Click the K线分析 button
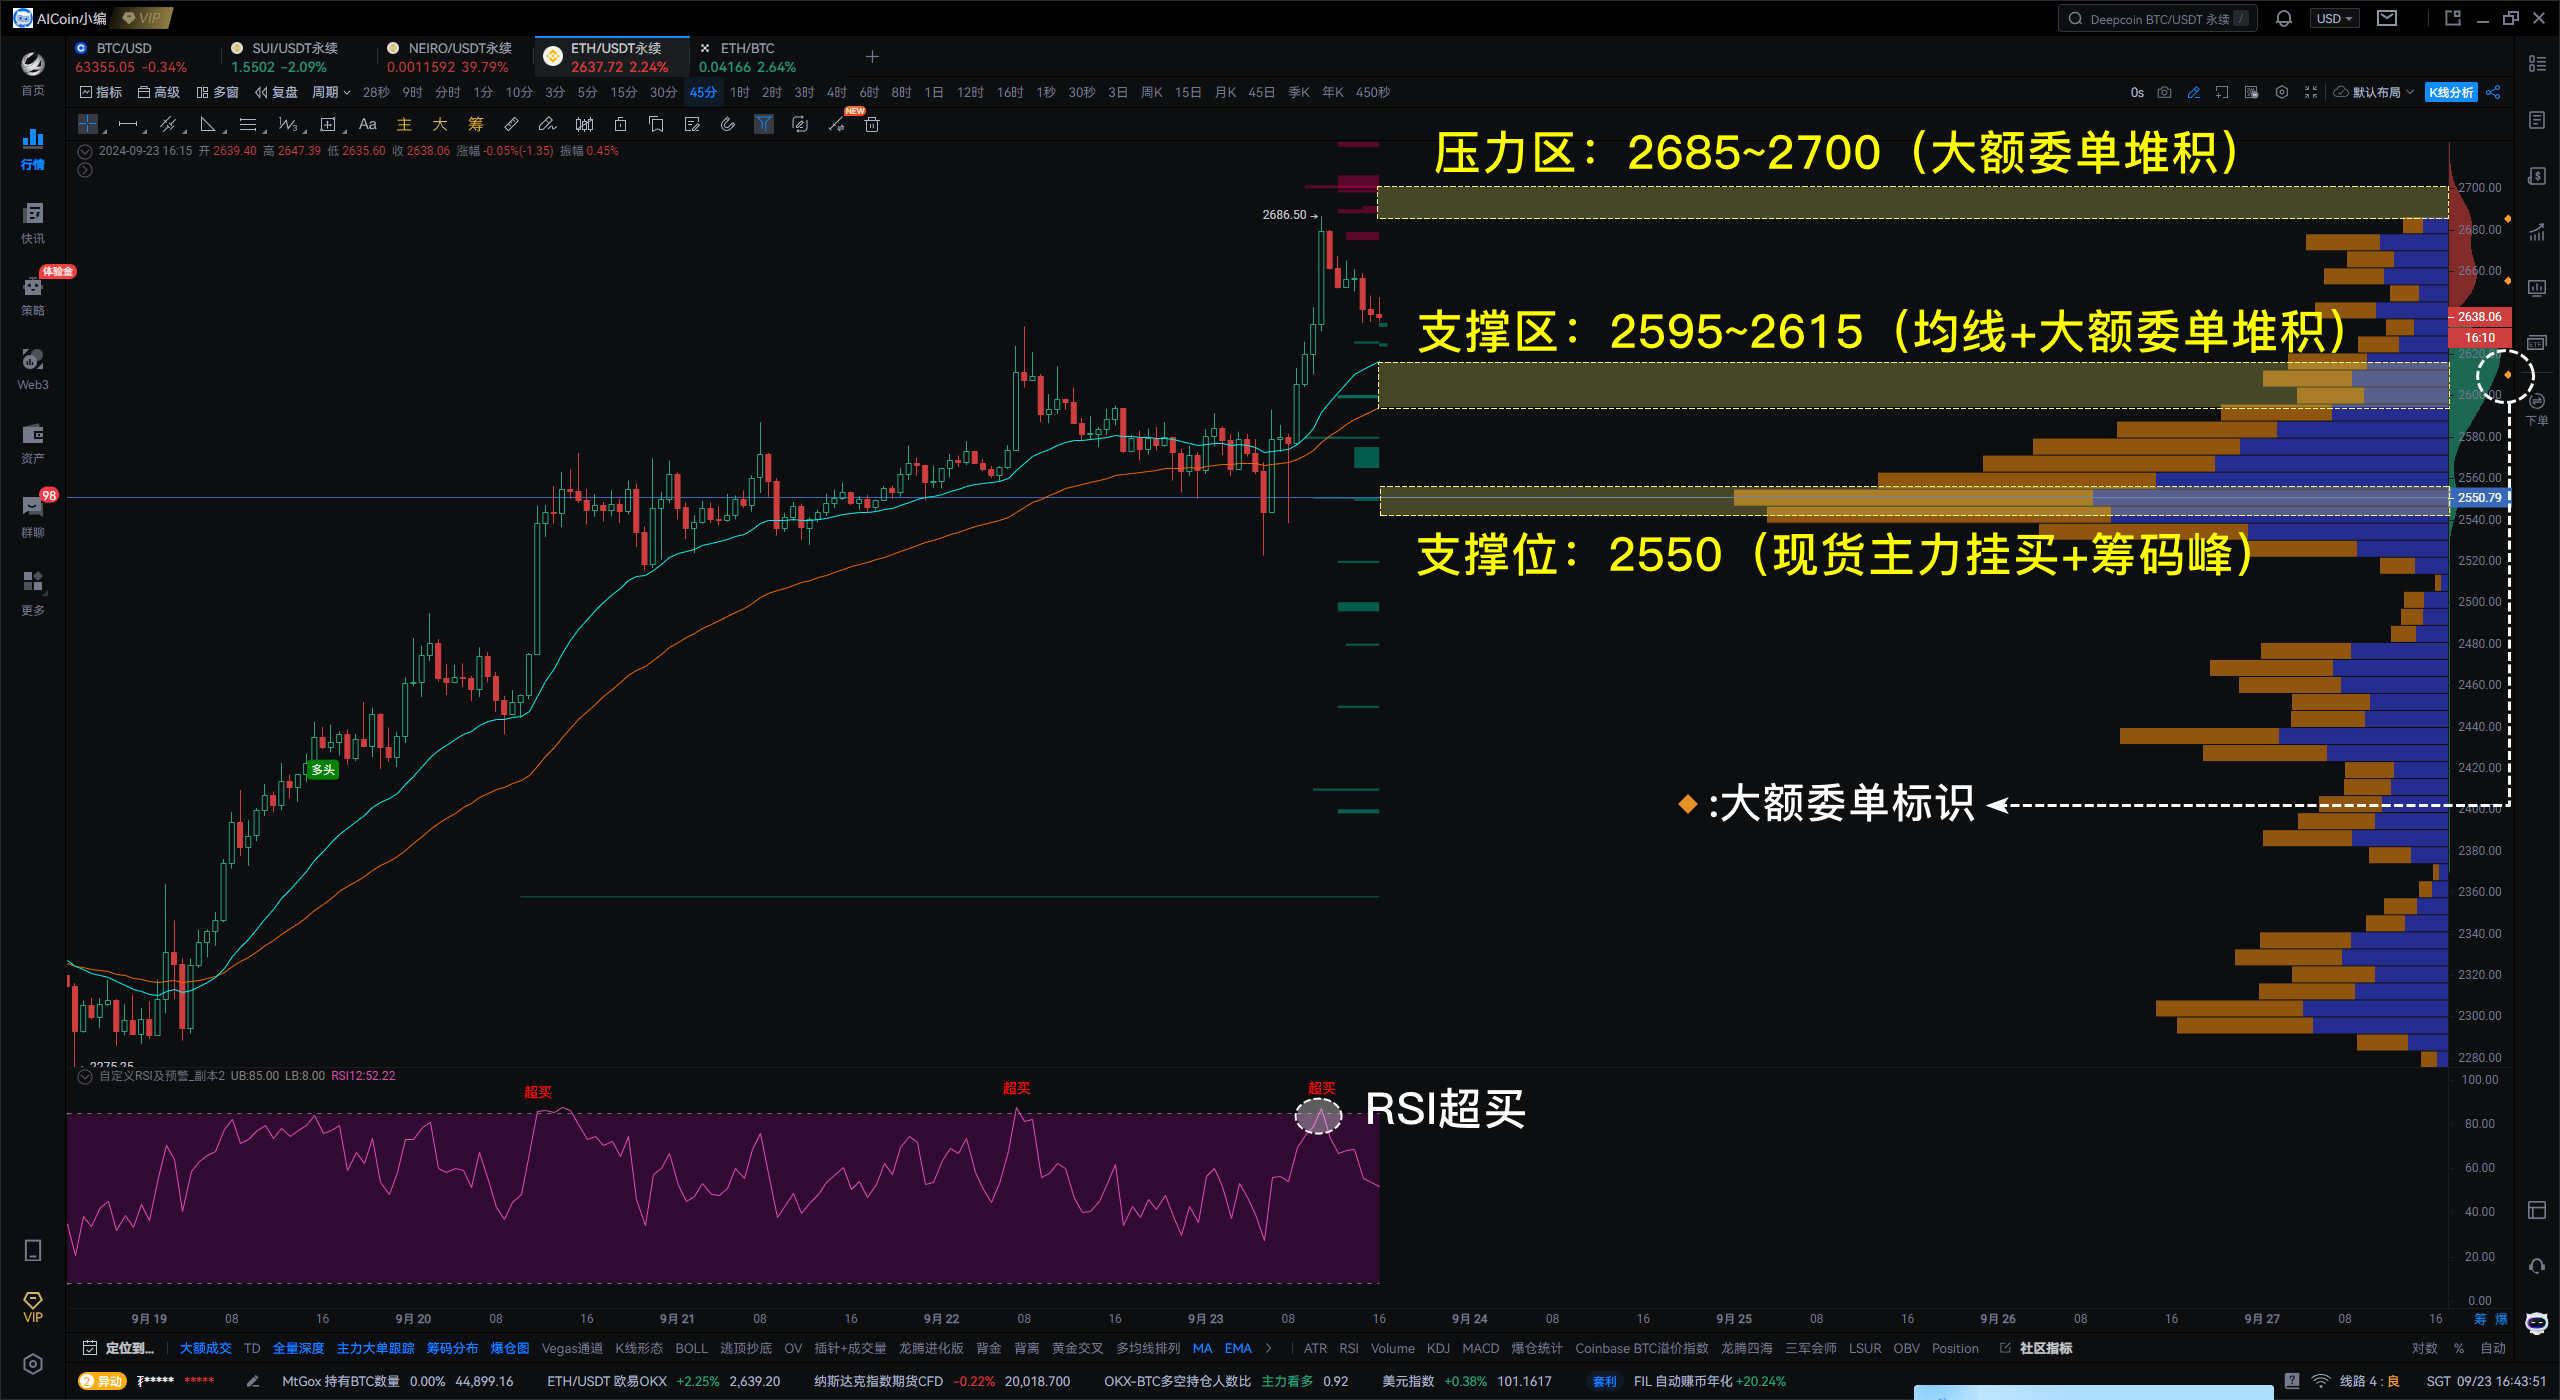The height and width of the screenshot is (1400, 2560). click(2451, 92)
